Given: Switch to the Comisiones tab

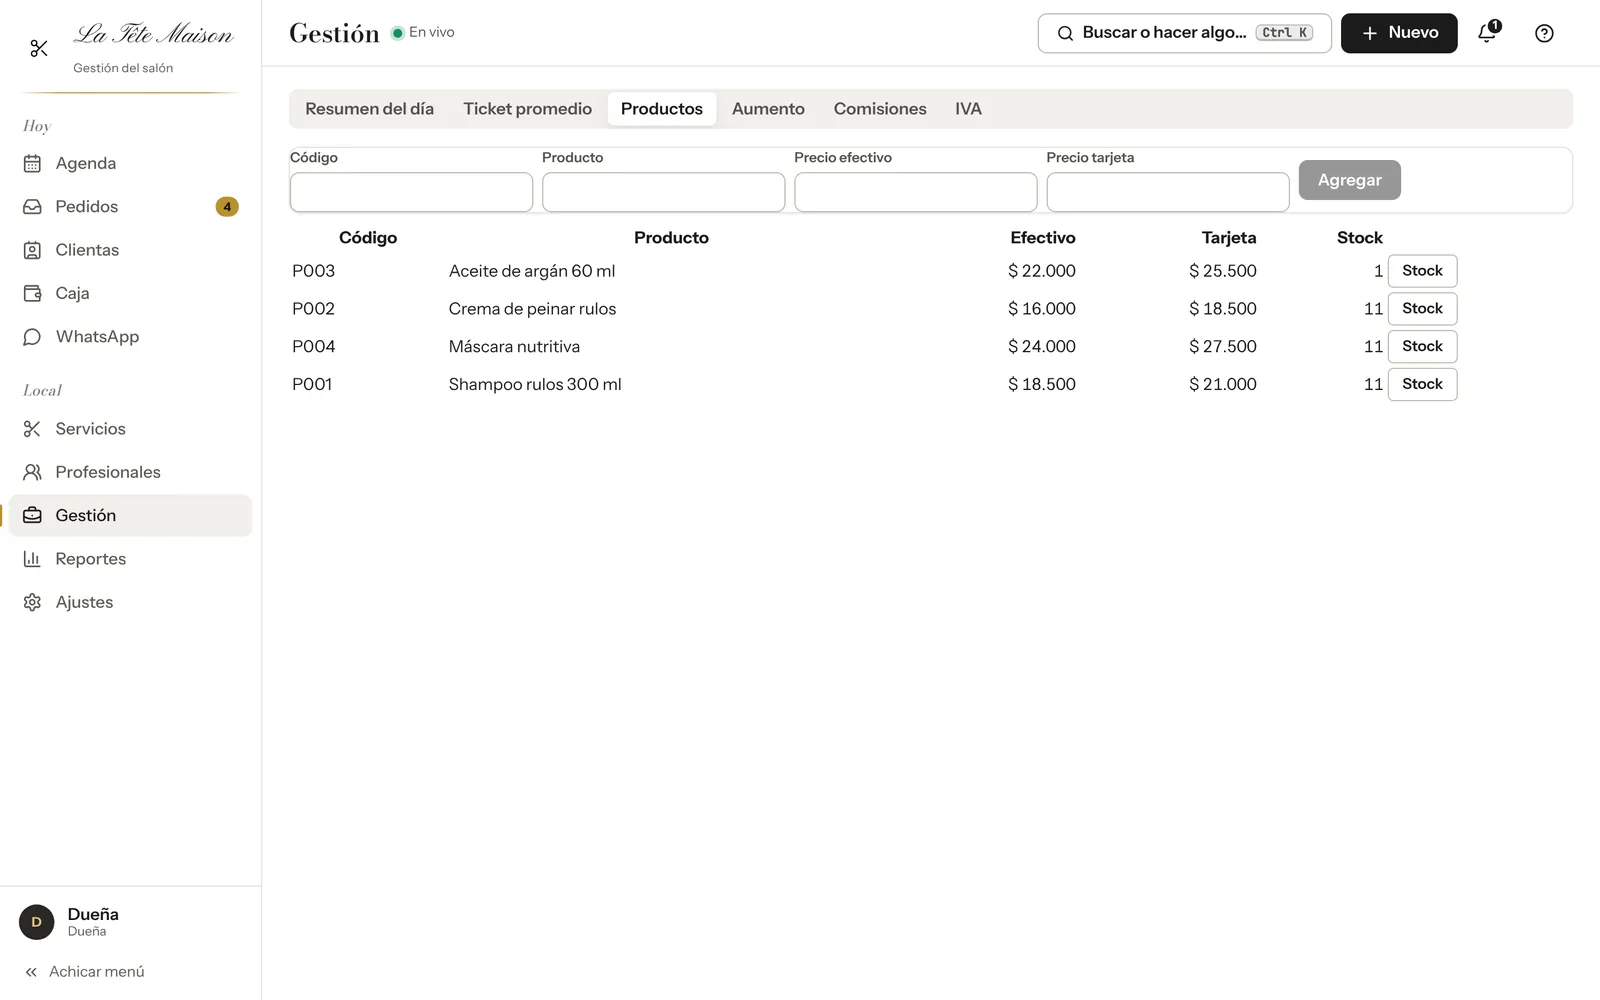Looking at the screenshot, I should pos(880,109).
